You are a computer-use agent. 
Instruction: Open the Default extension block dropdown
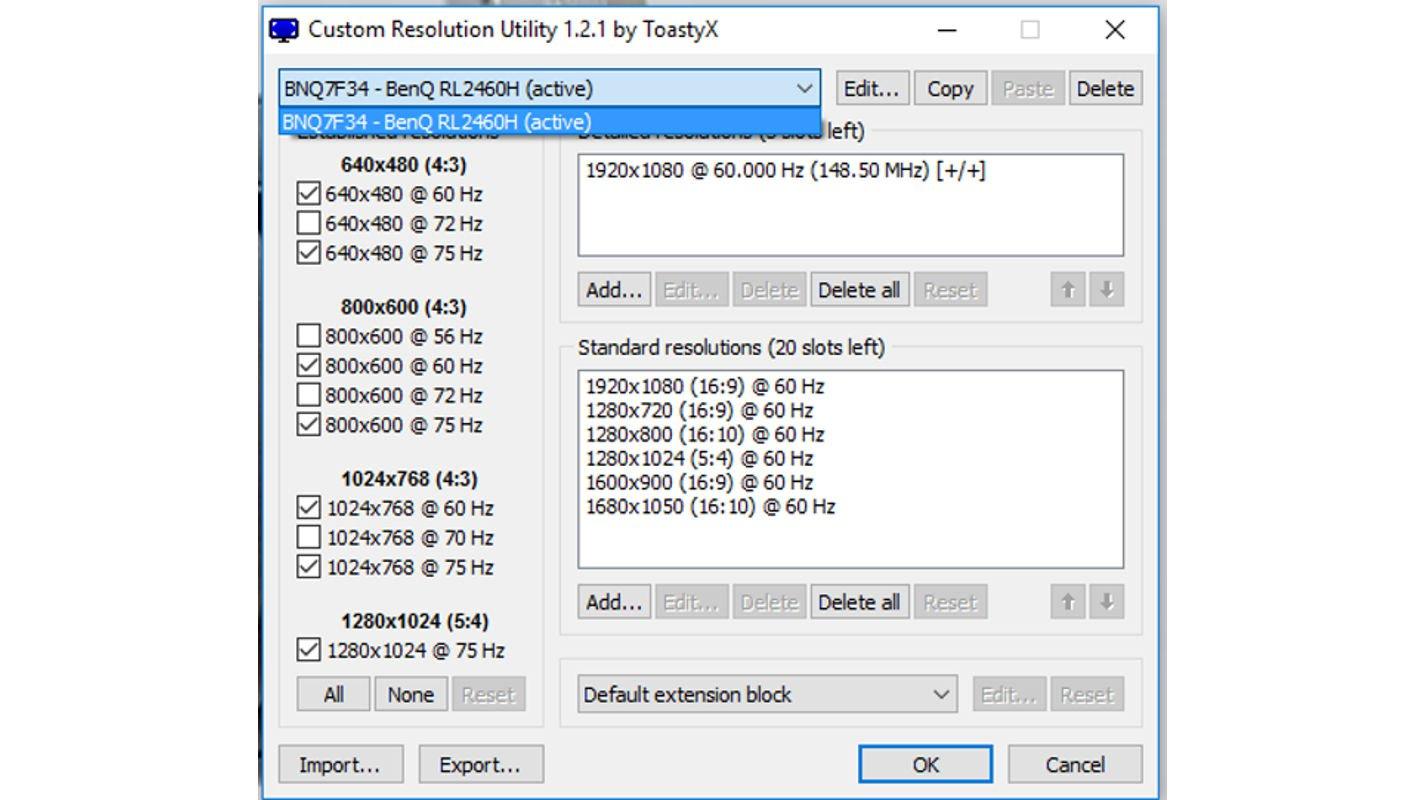(767, 694)
